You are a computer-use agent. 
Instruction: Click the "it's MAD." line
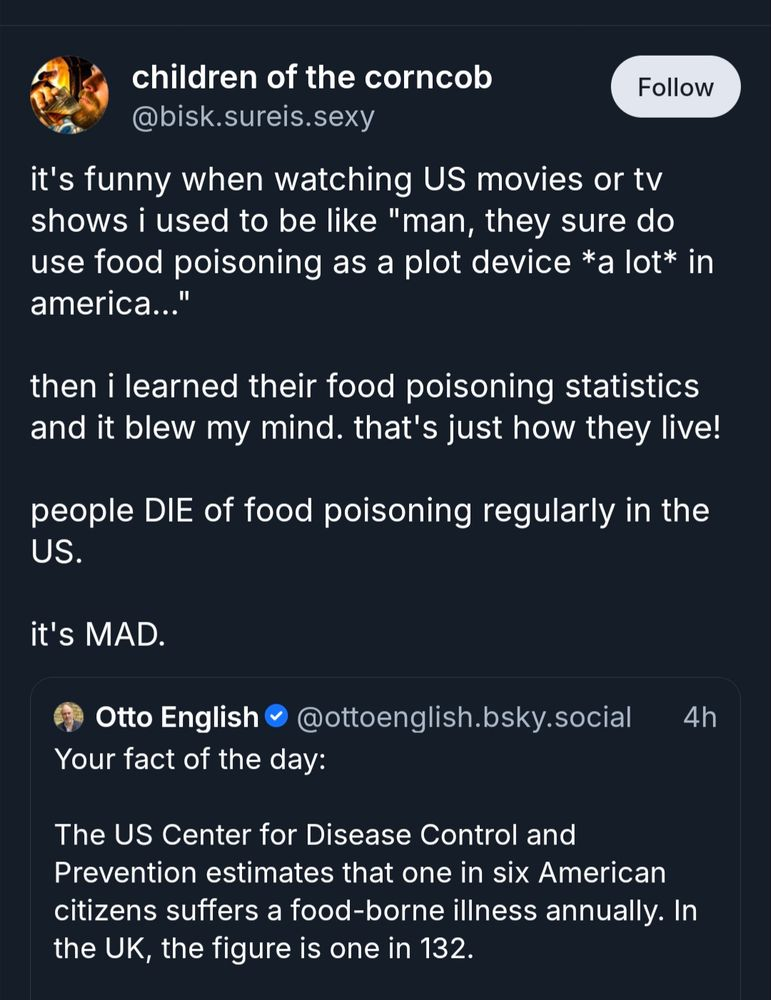coord(97,634)
